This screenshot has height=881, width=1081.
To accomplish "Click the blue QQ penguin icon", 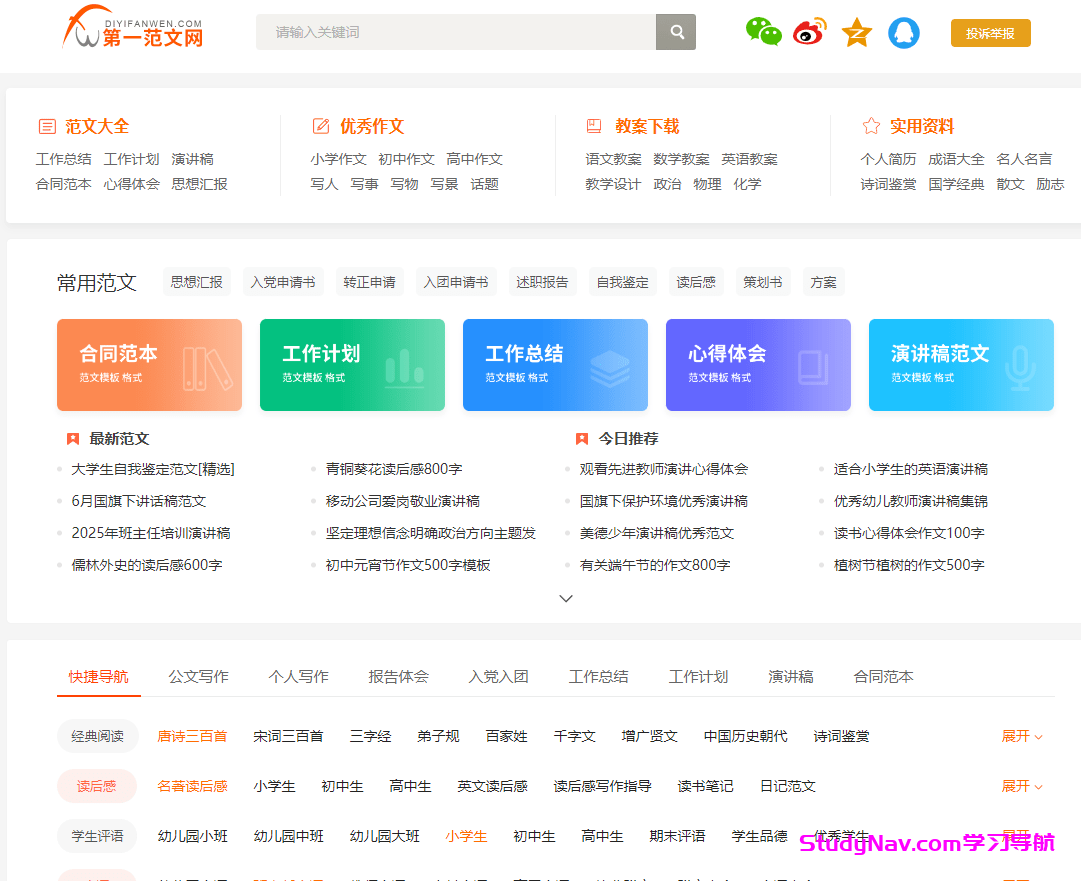I will pos(903,32).
